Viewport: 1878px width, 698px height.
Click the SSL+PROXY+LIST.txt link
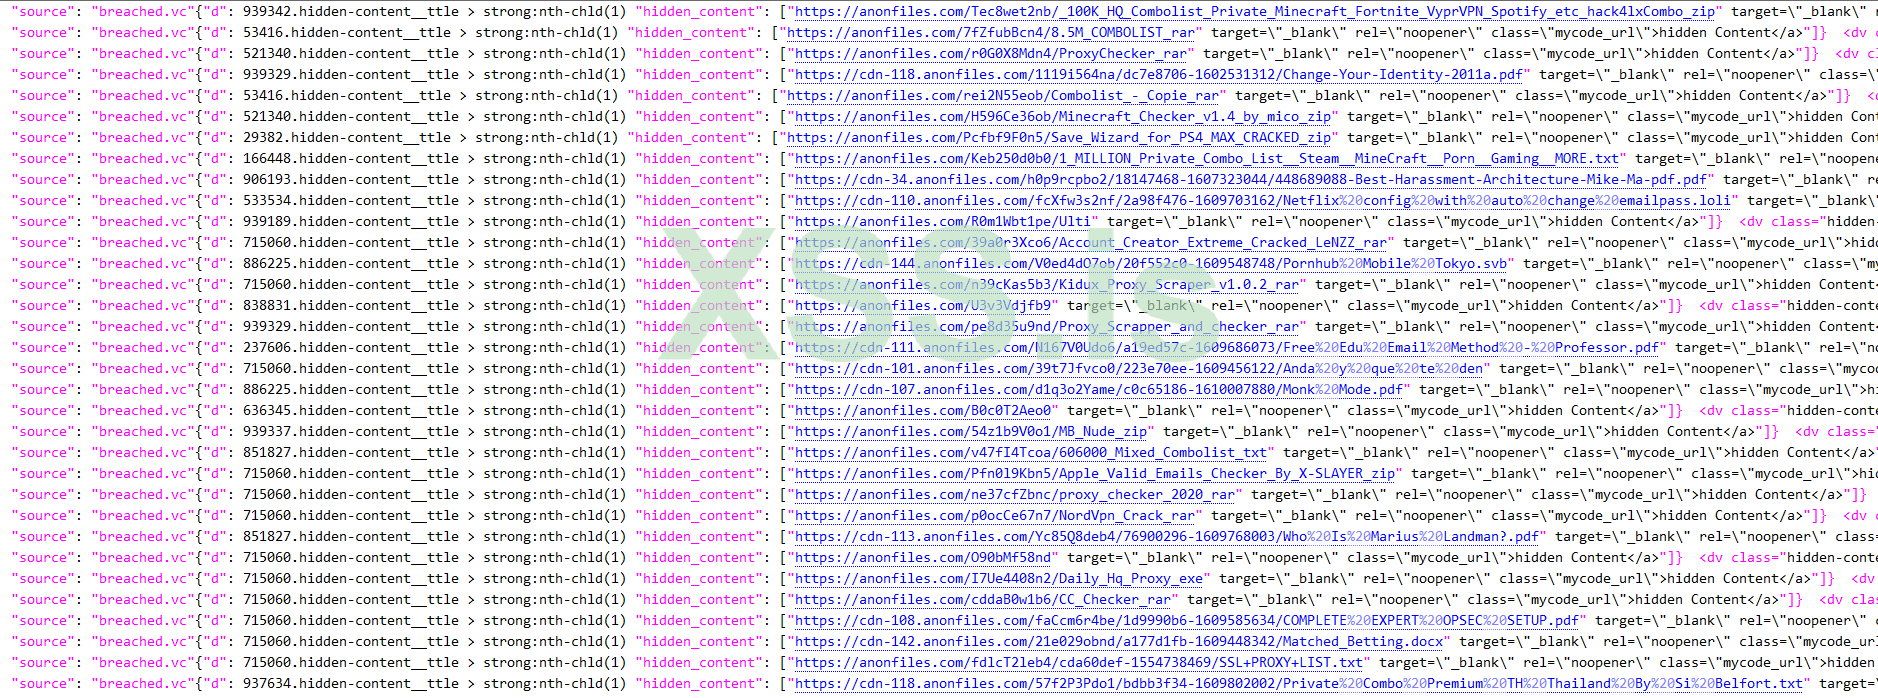click(x=1079, y=663)
